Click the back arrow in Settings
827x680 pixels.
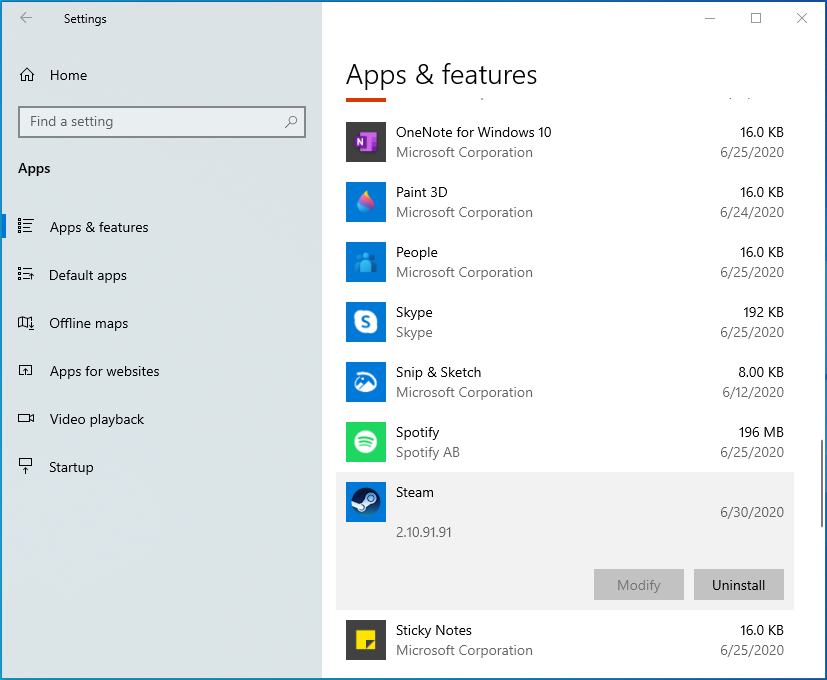coord(25,18)
